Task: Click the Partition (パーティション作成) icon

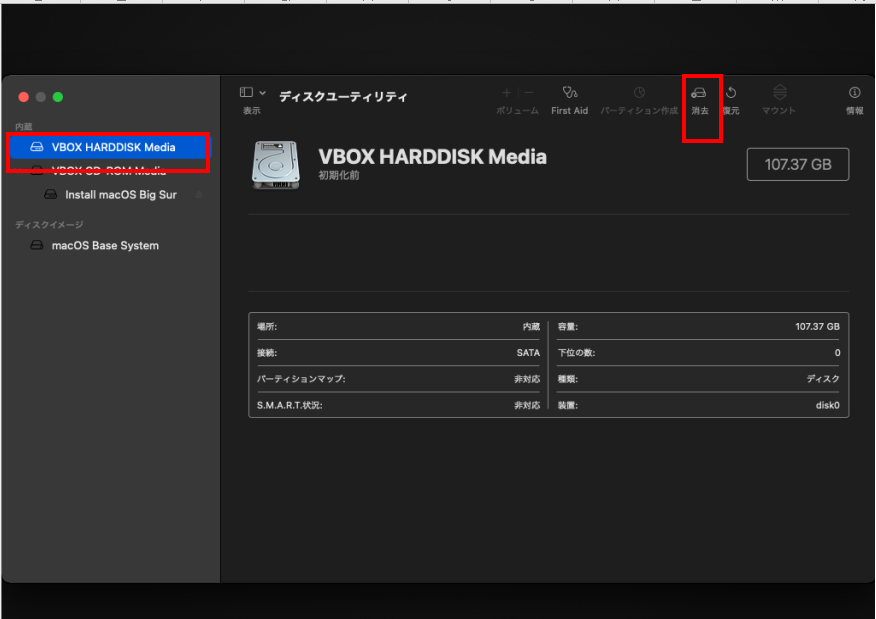Action: pyautogui.click(x=639, y=92)
